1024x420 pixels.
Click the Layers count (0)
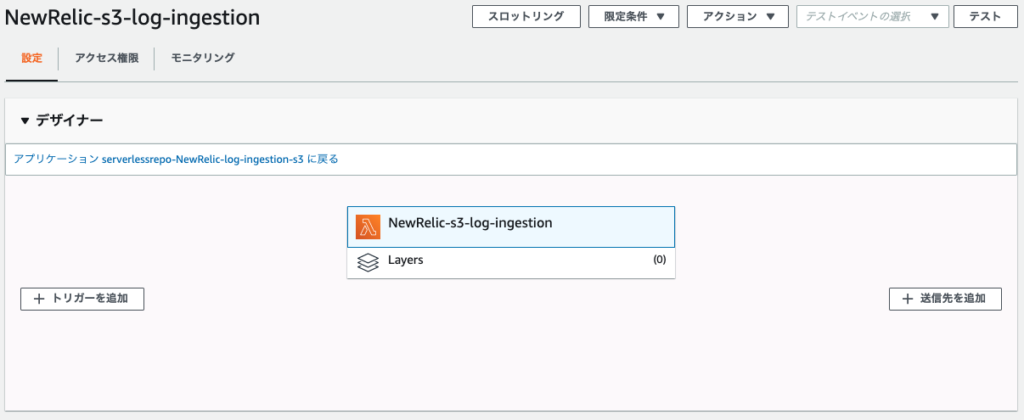(x=660, y=259)
